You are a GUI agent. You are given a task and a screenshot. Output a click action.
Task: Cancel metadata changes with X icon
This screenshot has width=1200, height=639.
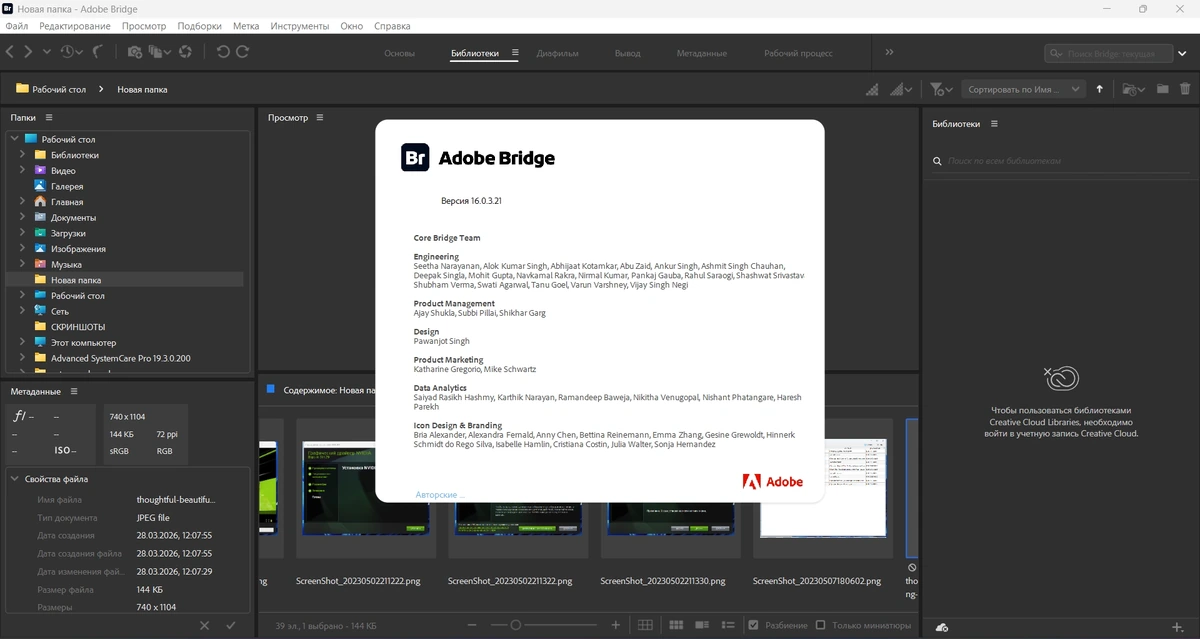click(204, 625)
